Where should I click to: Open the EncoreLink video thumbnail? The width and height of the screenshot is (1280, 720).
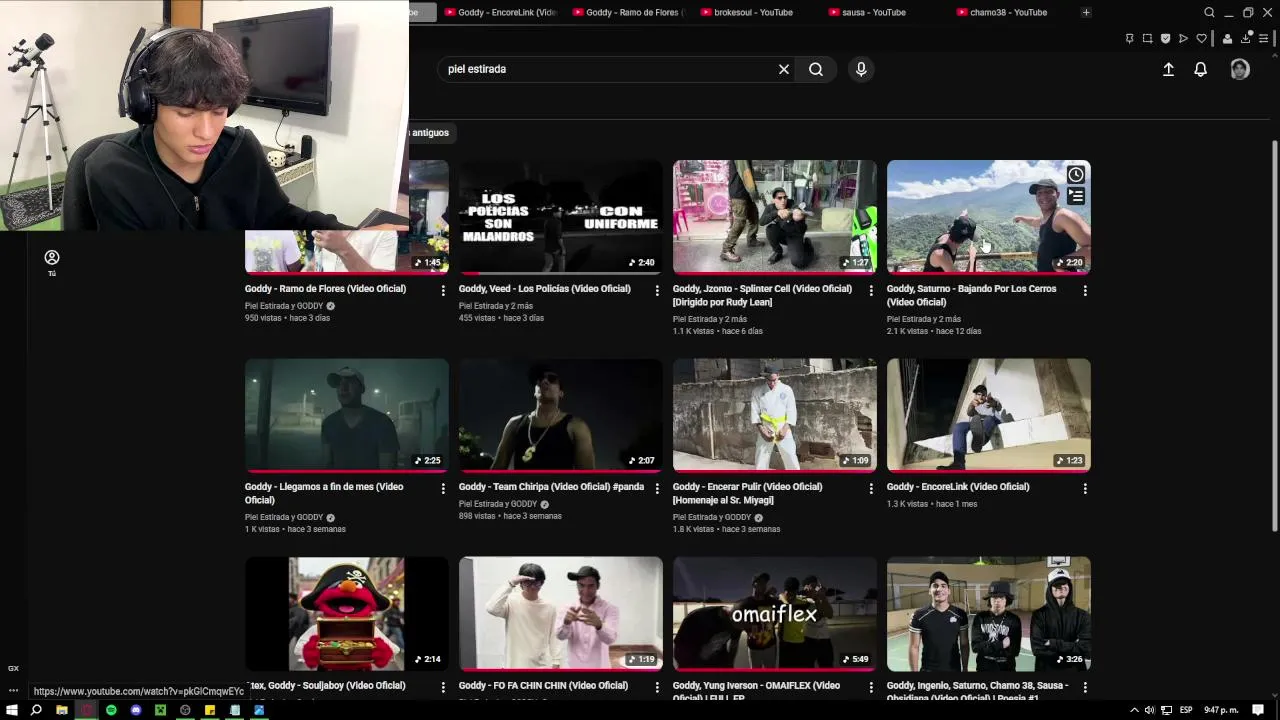988,415
